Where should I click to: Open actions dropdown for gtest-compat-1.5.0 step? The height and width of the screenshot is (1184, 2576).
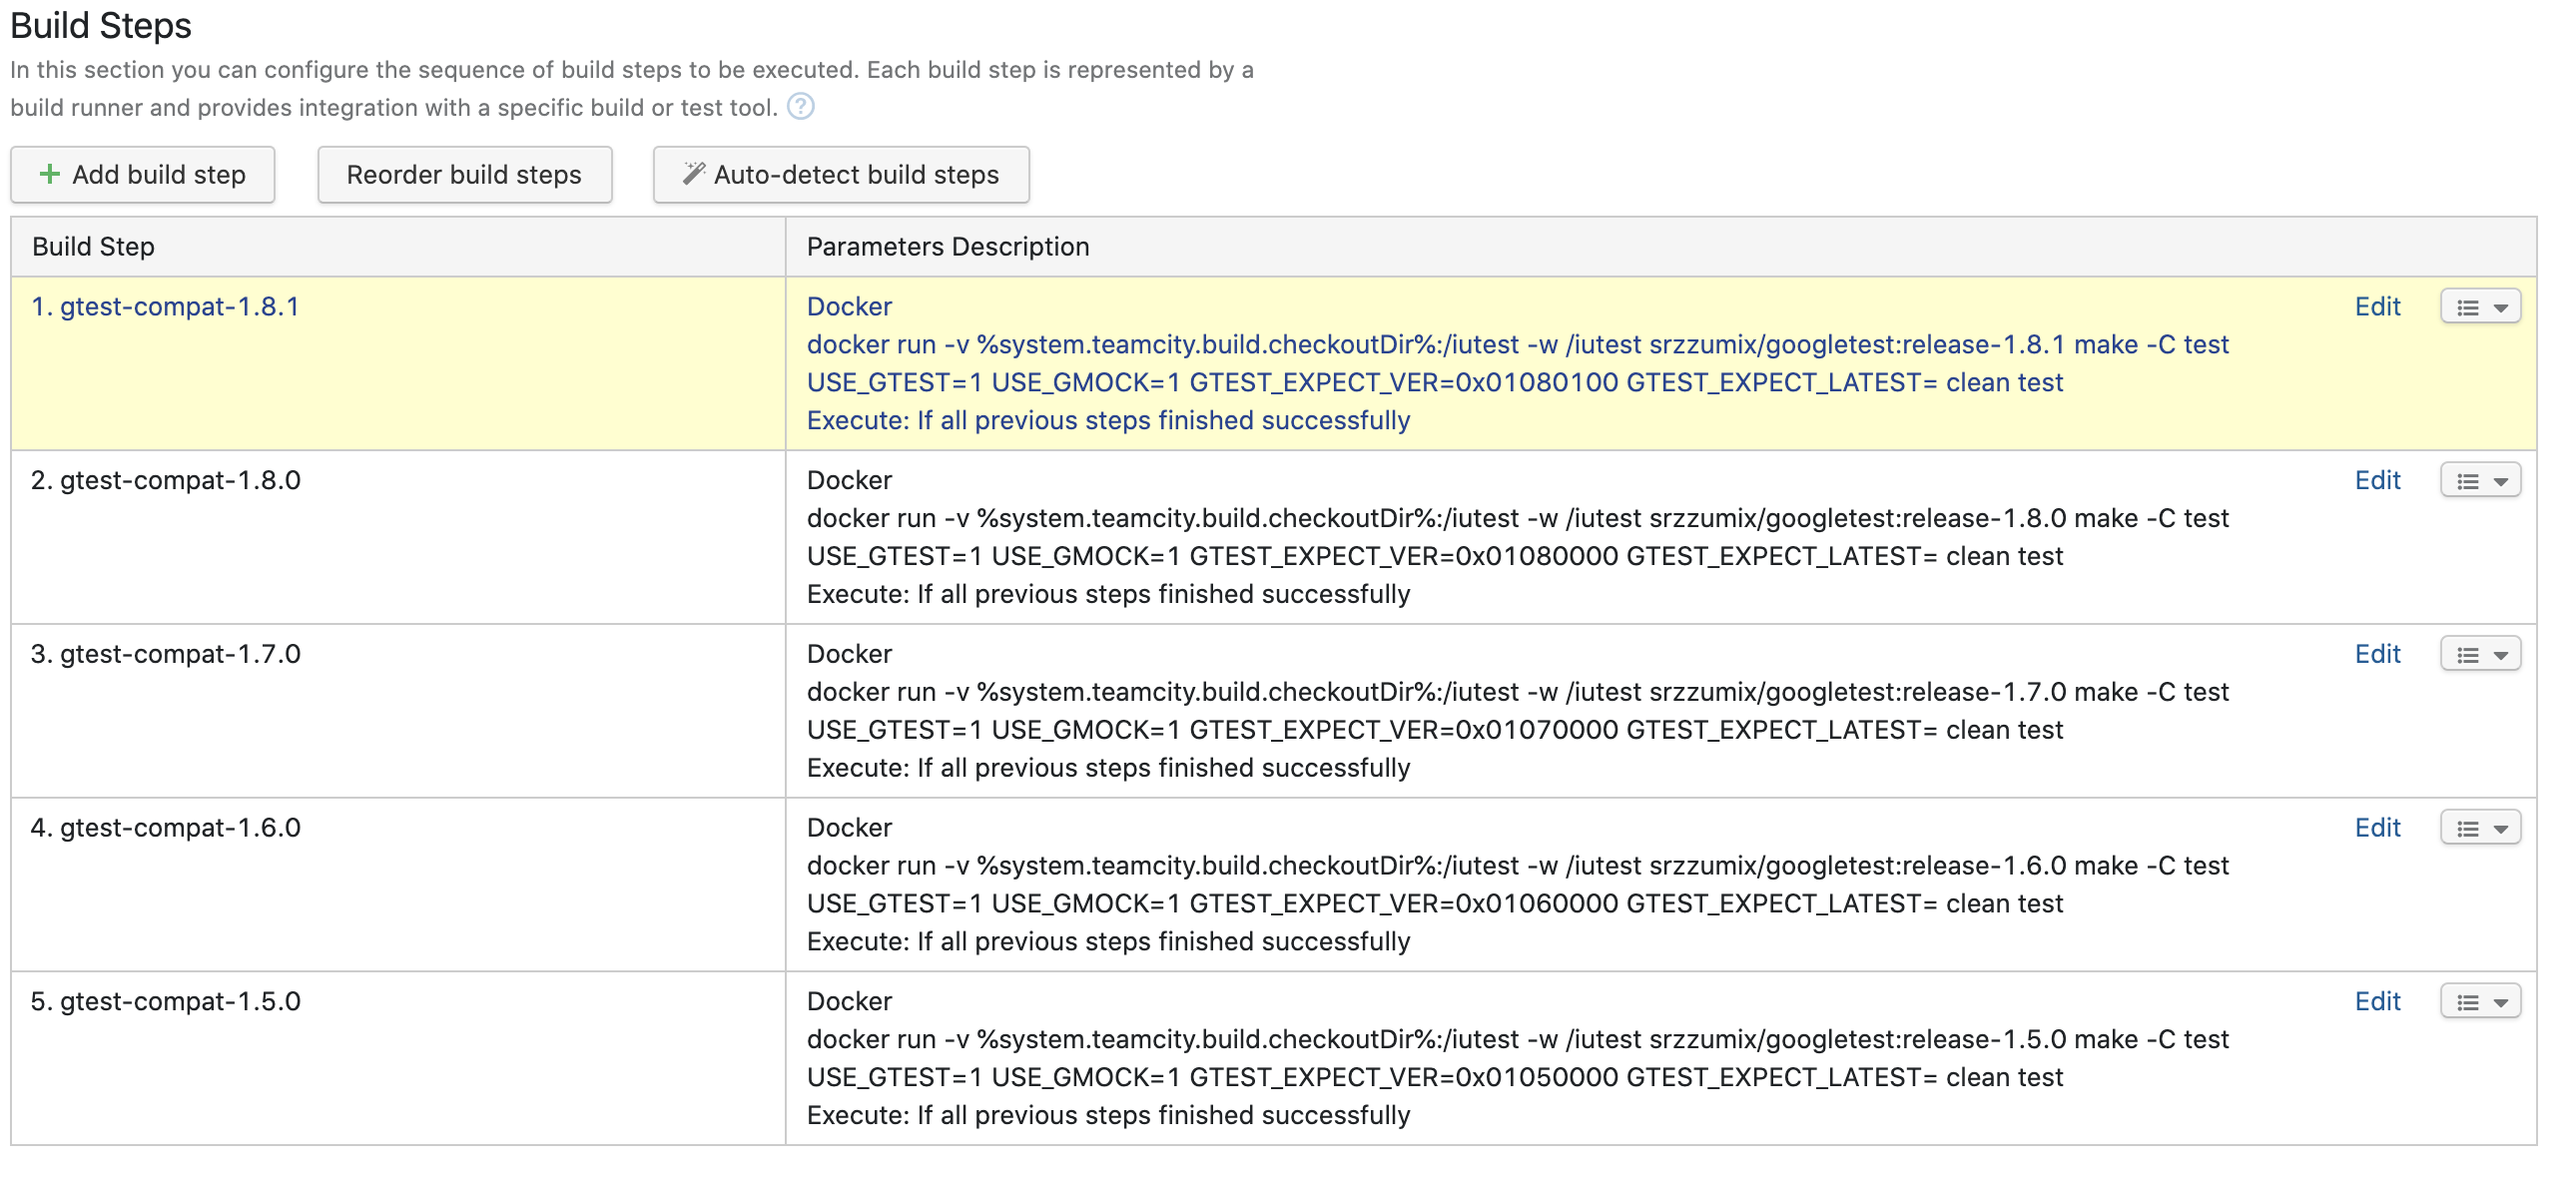[x=2479, y=1002]
